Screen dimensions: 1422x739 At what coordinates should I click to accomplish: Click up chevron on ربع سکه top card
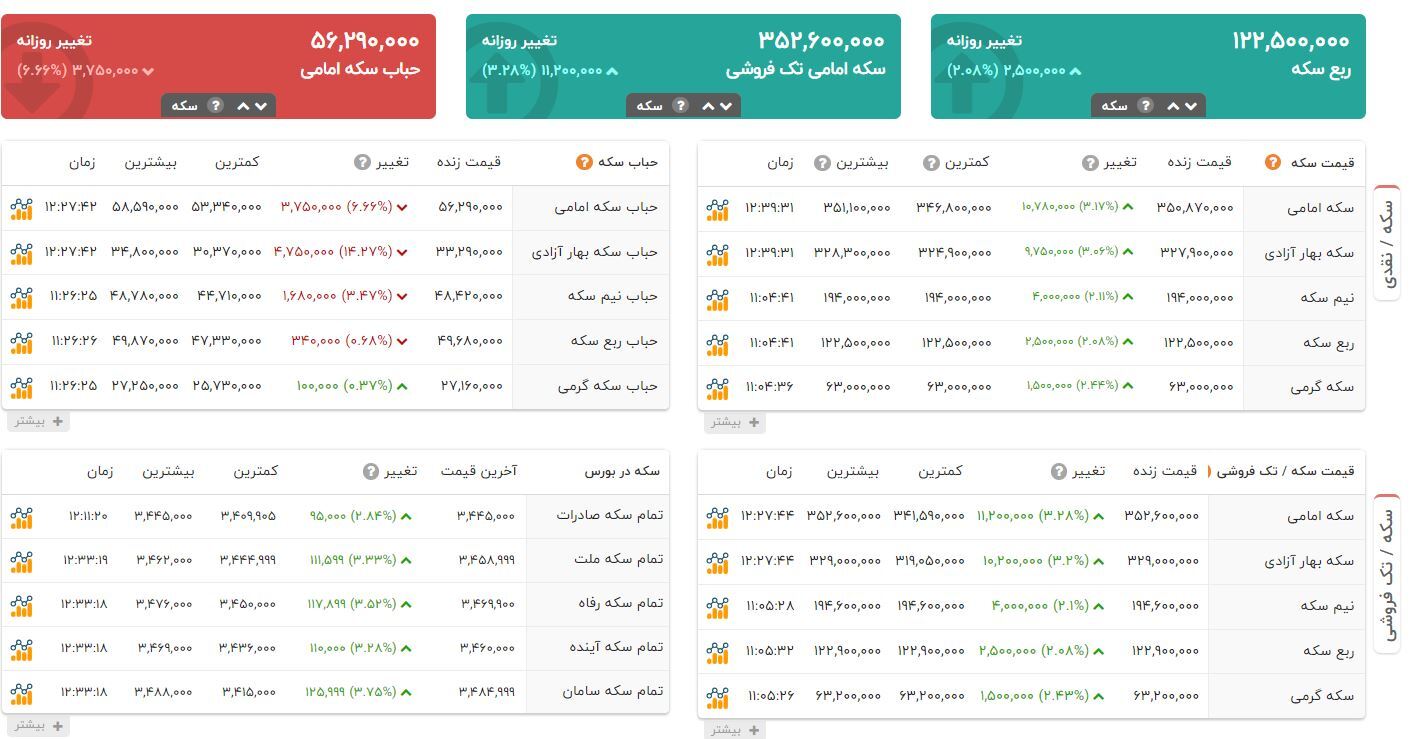[x=1173, y=106]
